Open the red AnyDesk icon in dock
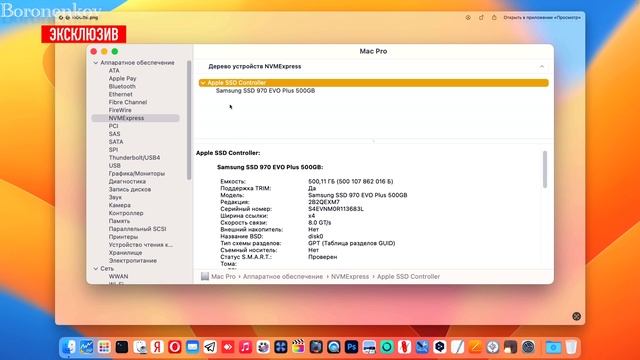This screenshot has height=360, width=640. [x=228, y=347]
